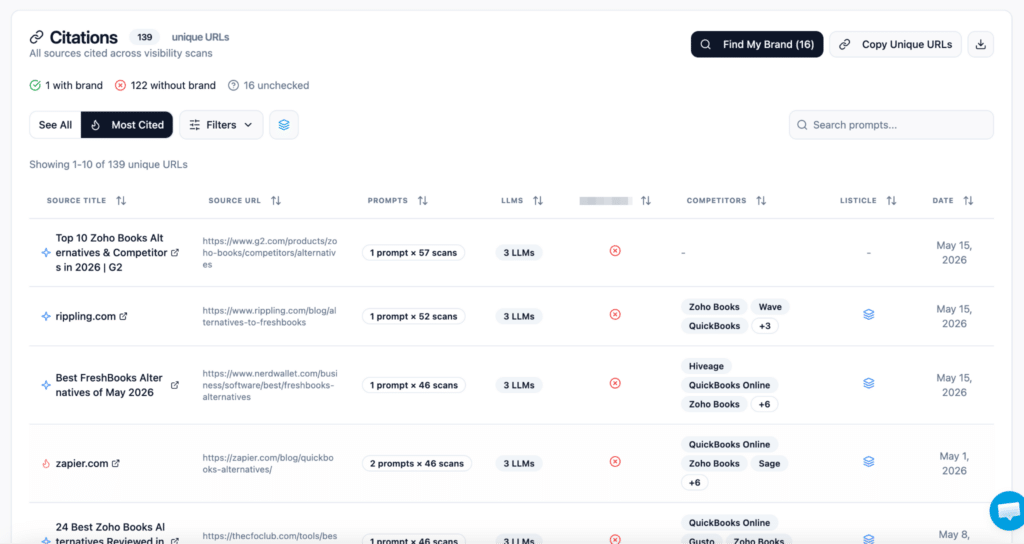Click the download icon button

[x=980, y=44]
